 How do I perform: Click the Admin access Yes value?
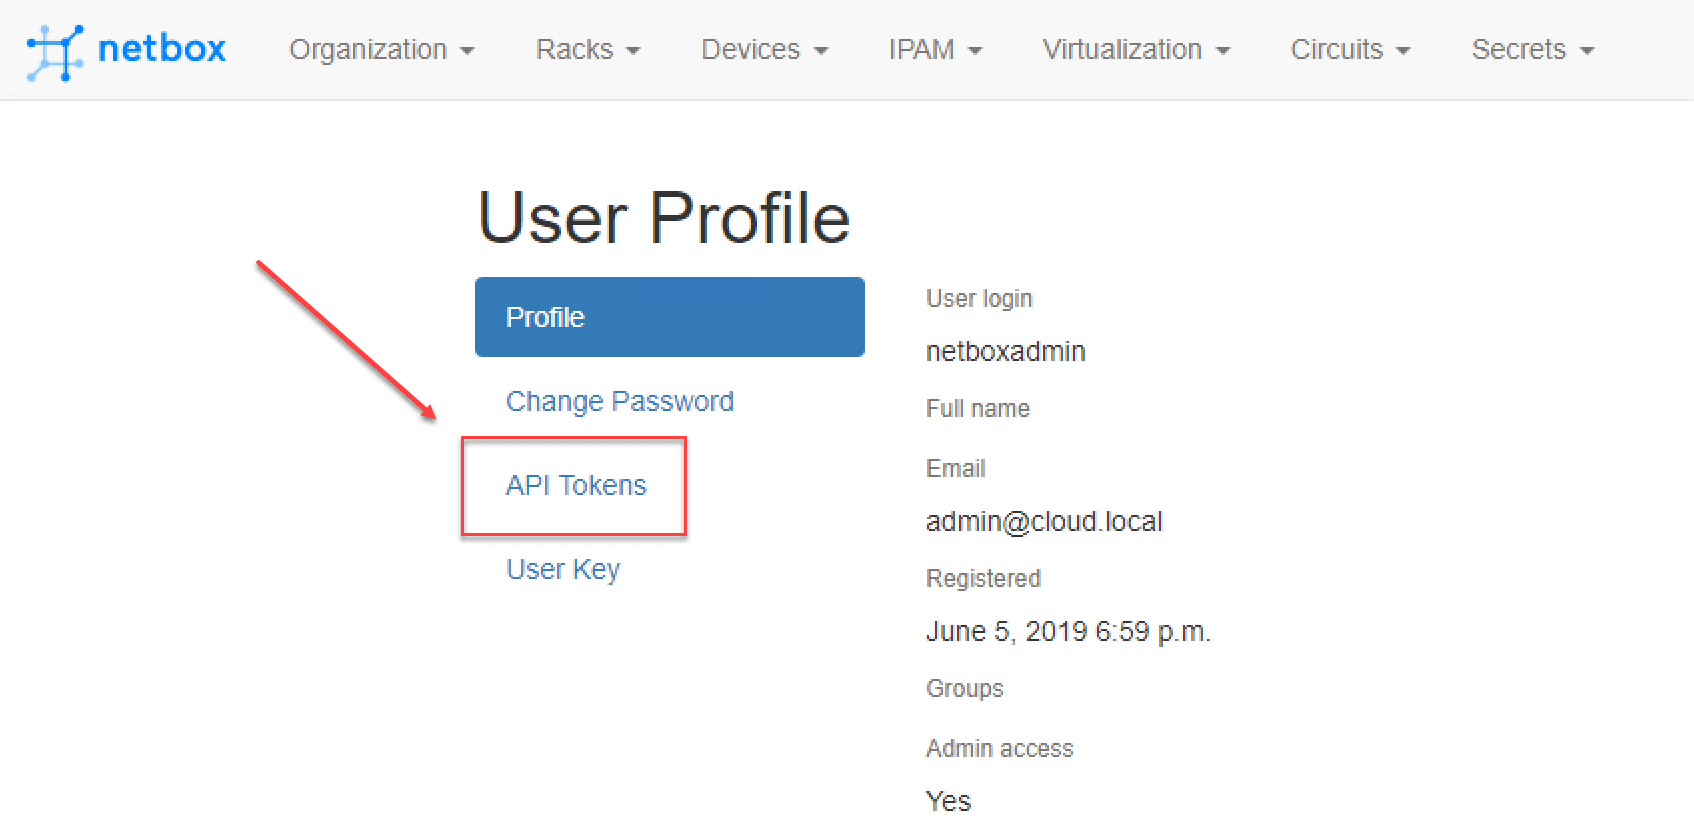948,801
